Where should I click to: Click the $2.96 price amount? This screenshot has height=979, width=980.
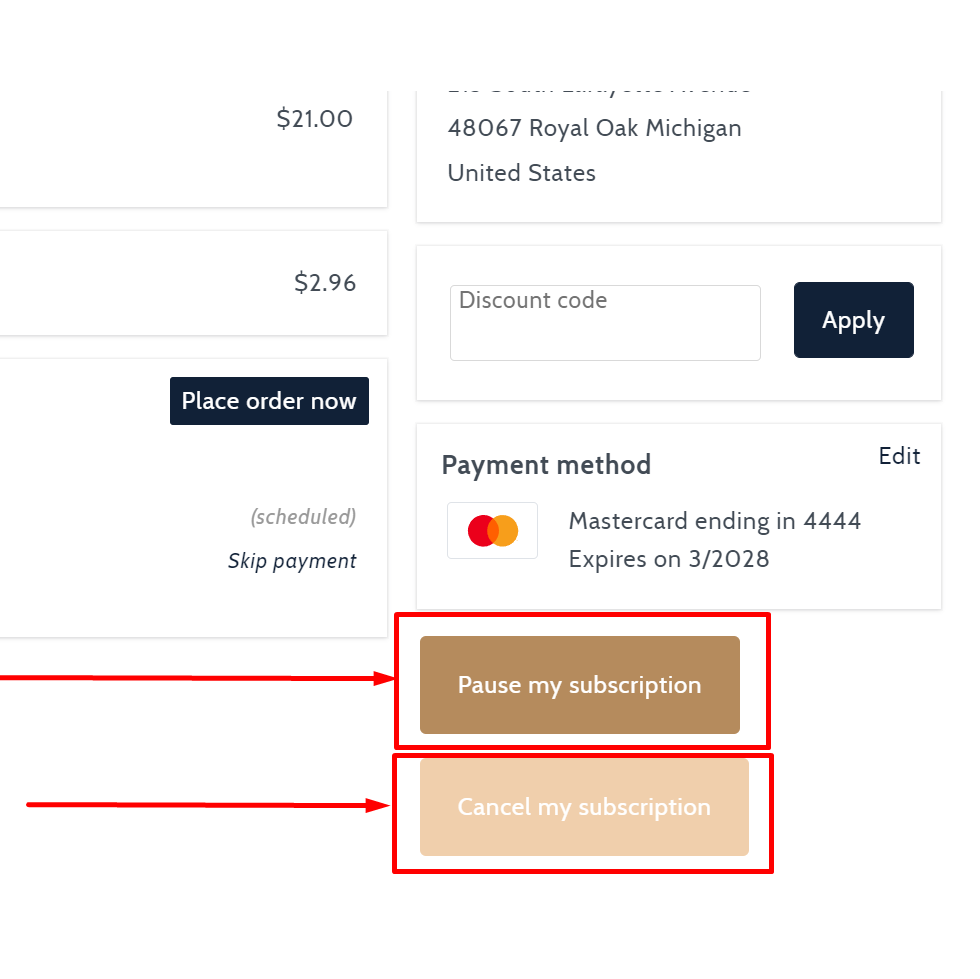point(325,283)
